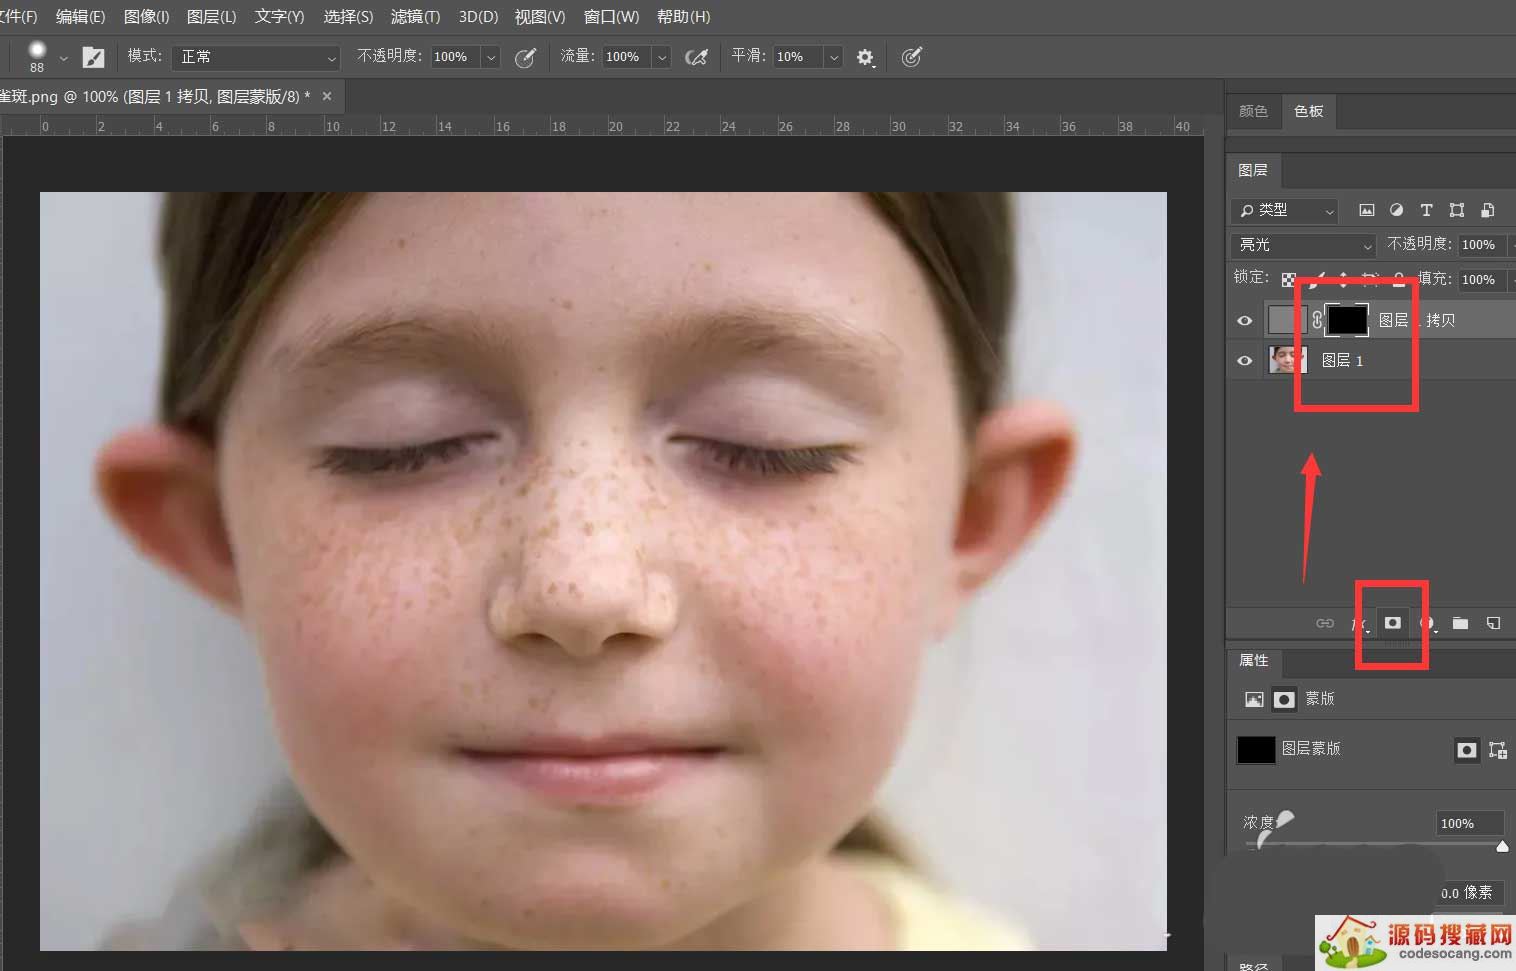Hide the 图层 1 拷贝 layer
The image size is (1516, 971).
point(1245,320)
